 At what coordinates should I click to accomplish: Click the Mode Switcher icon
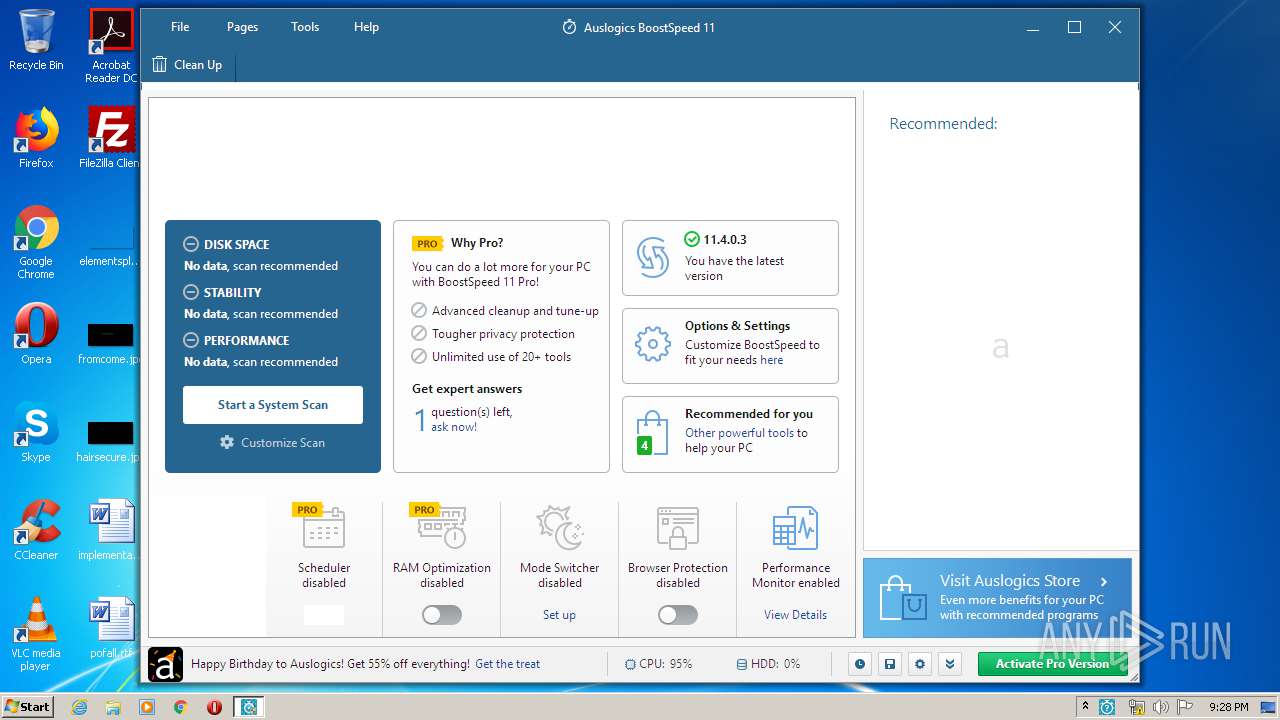coord(560,527)
